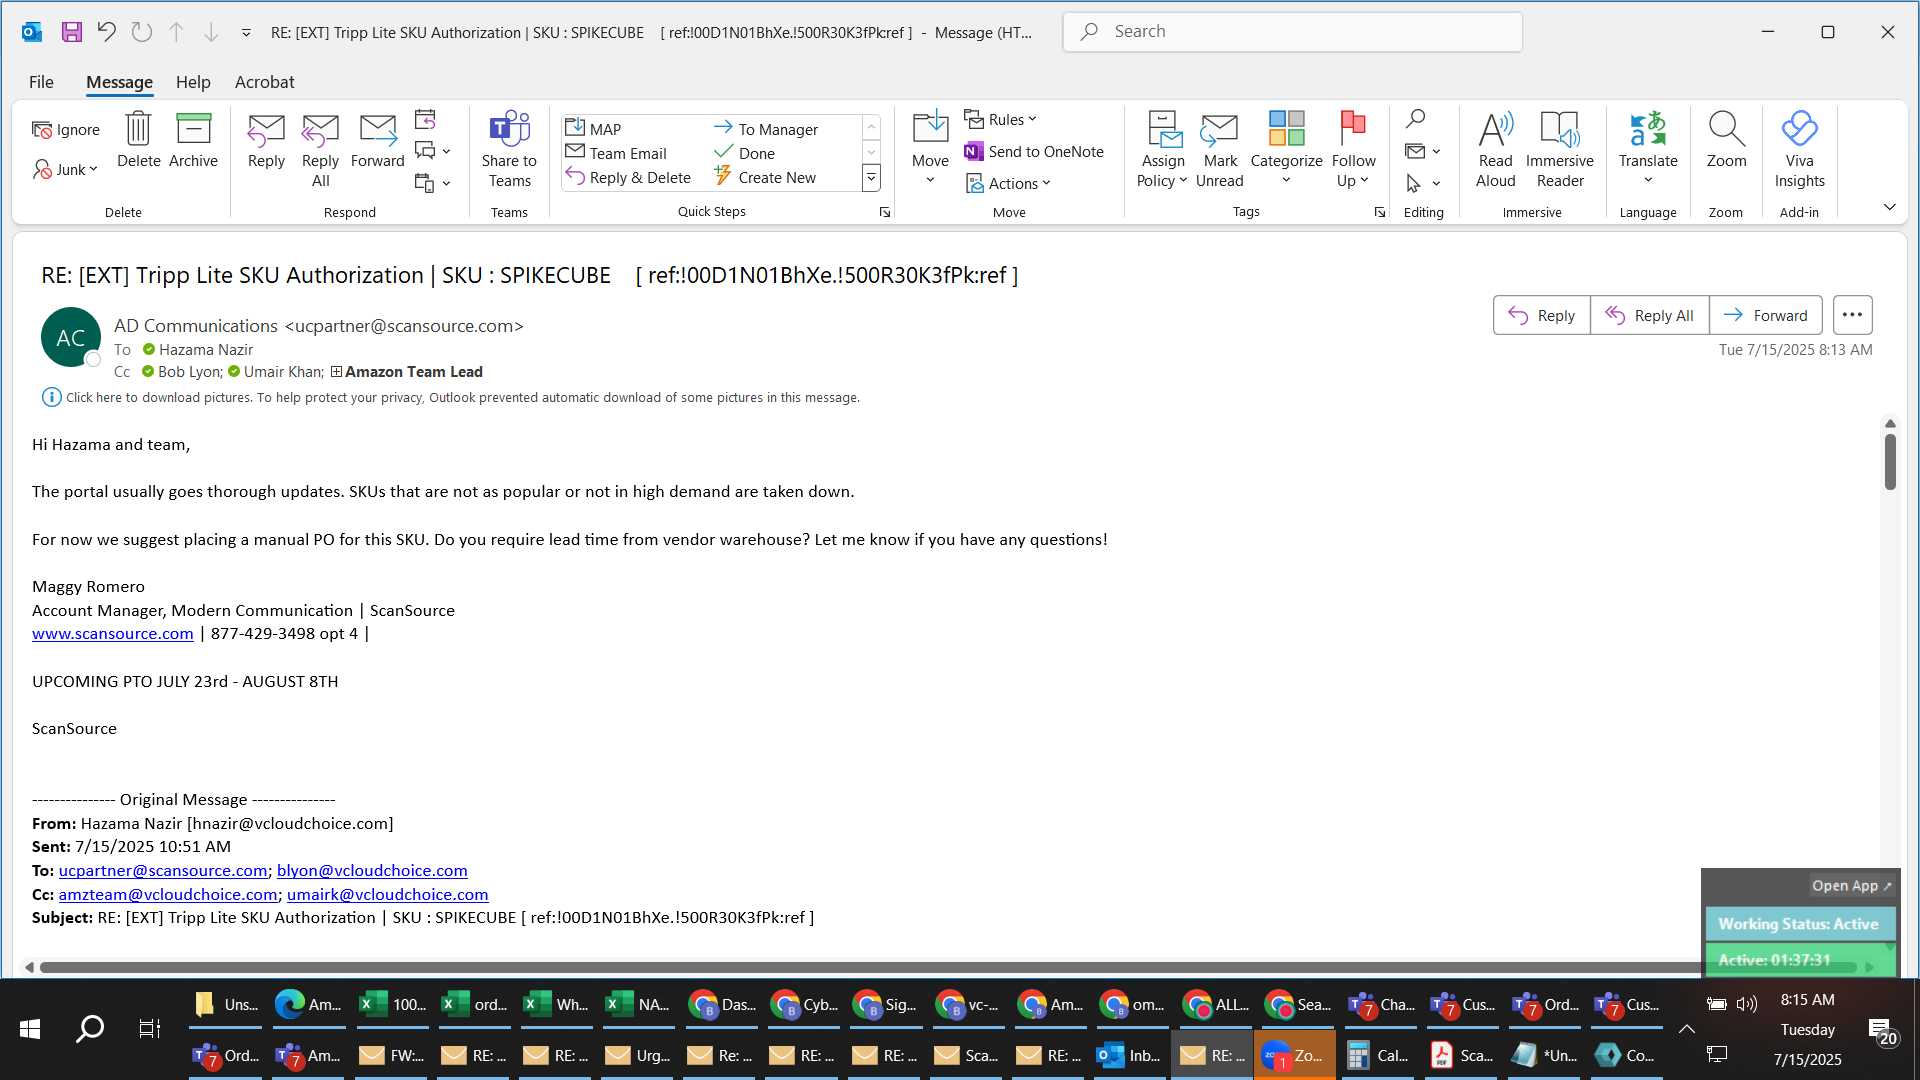Switch to the Acrobat tab
The width and height of the screenshot is (1920, 1080).
pos(264,82)
